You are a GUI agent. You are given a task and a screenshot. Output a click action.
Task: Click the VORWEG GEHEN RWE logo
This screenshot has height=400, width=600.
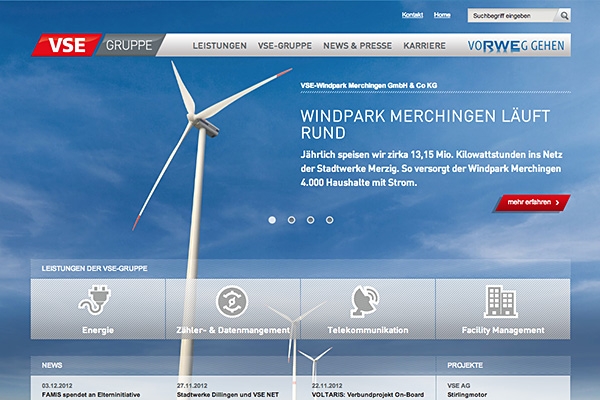(517, 46)
